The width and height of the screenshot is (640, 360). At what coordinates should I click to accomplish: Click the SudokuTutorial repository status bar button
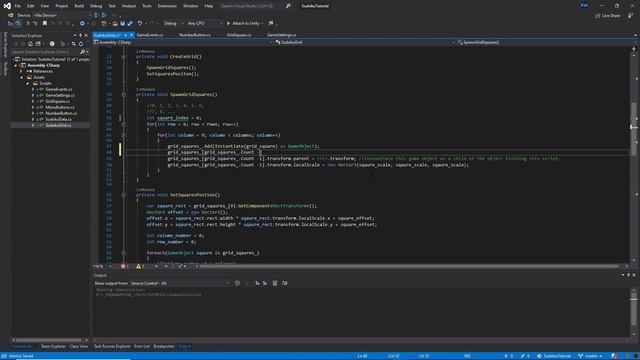553,356
